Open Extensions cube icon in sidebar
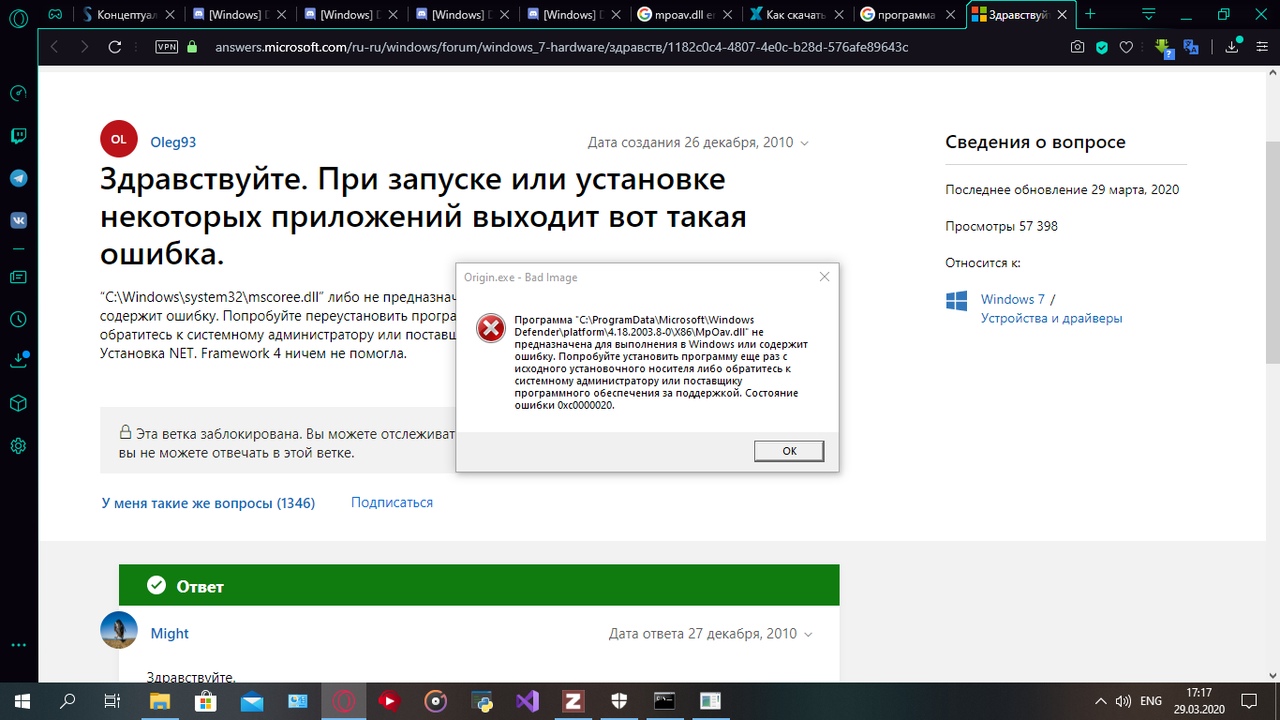 click(x=18, y=403)
